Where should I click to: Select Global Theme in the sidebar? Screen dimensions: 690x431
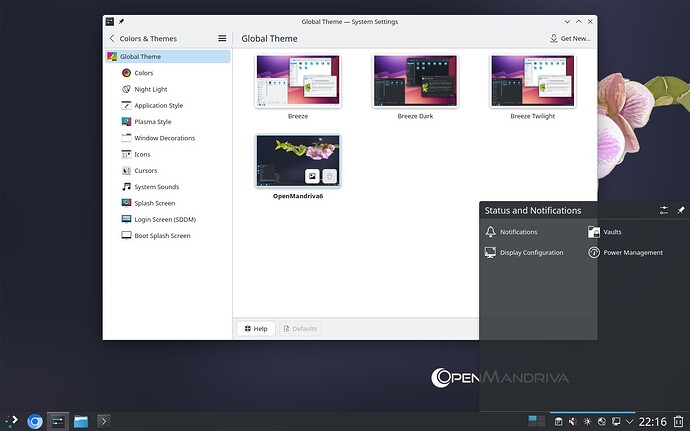pyautogui.click(x=167, y=56)
